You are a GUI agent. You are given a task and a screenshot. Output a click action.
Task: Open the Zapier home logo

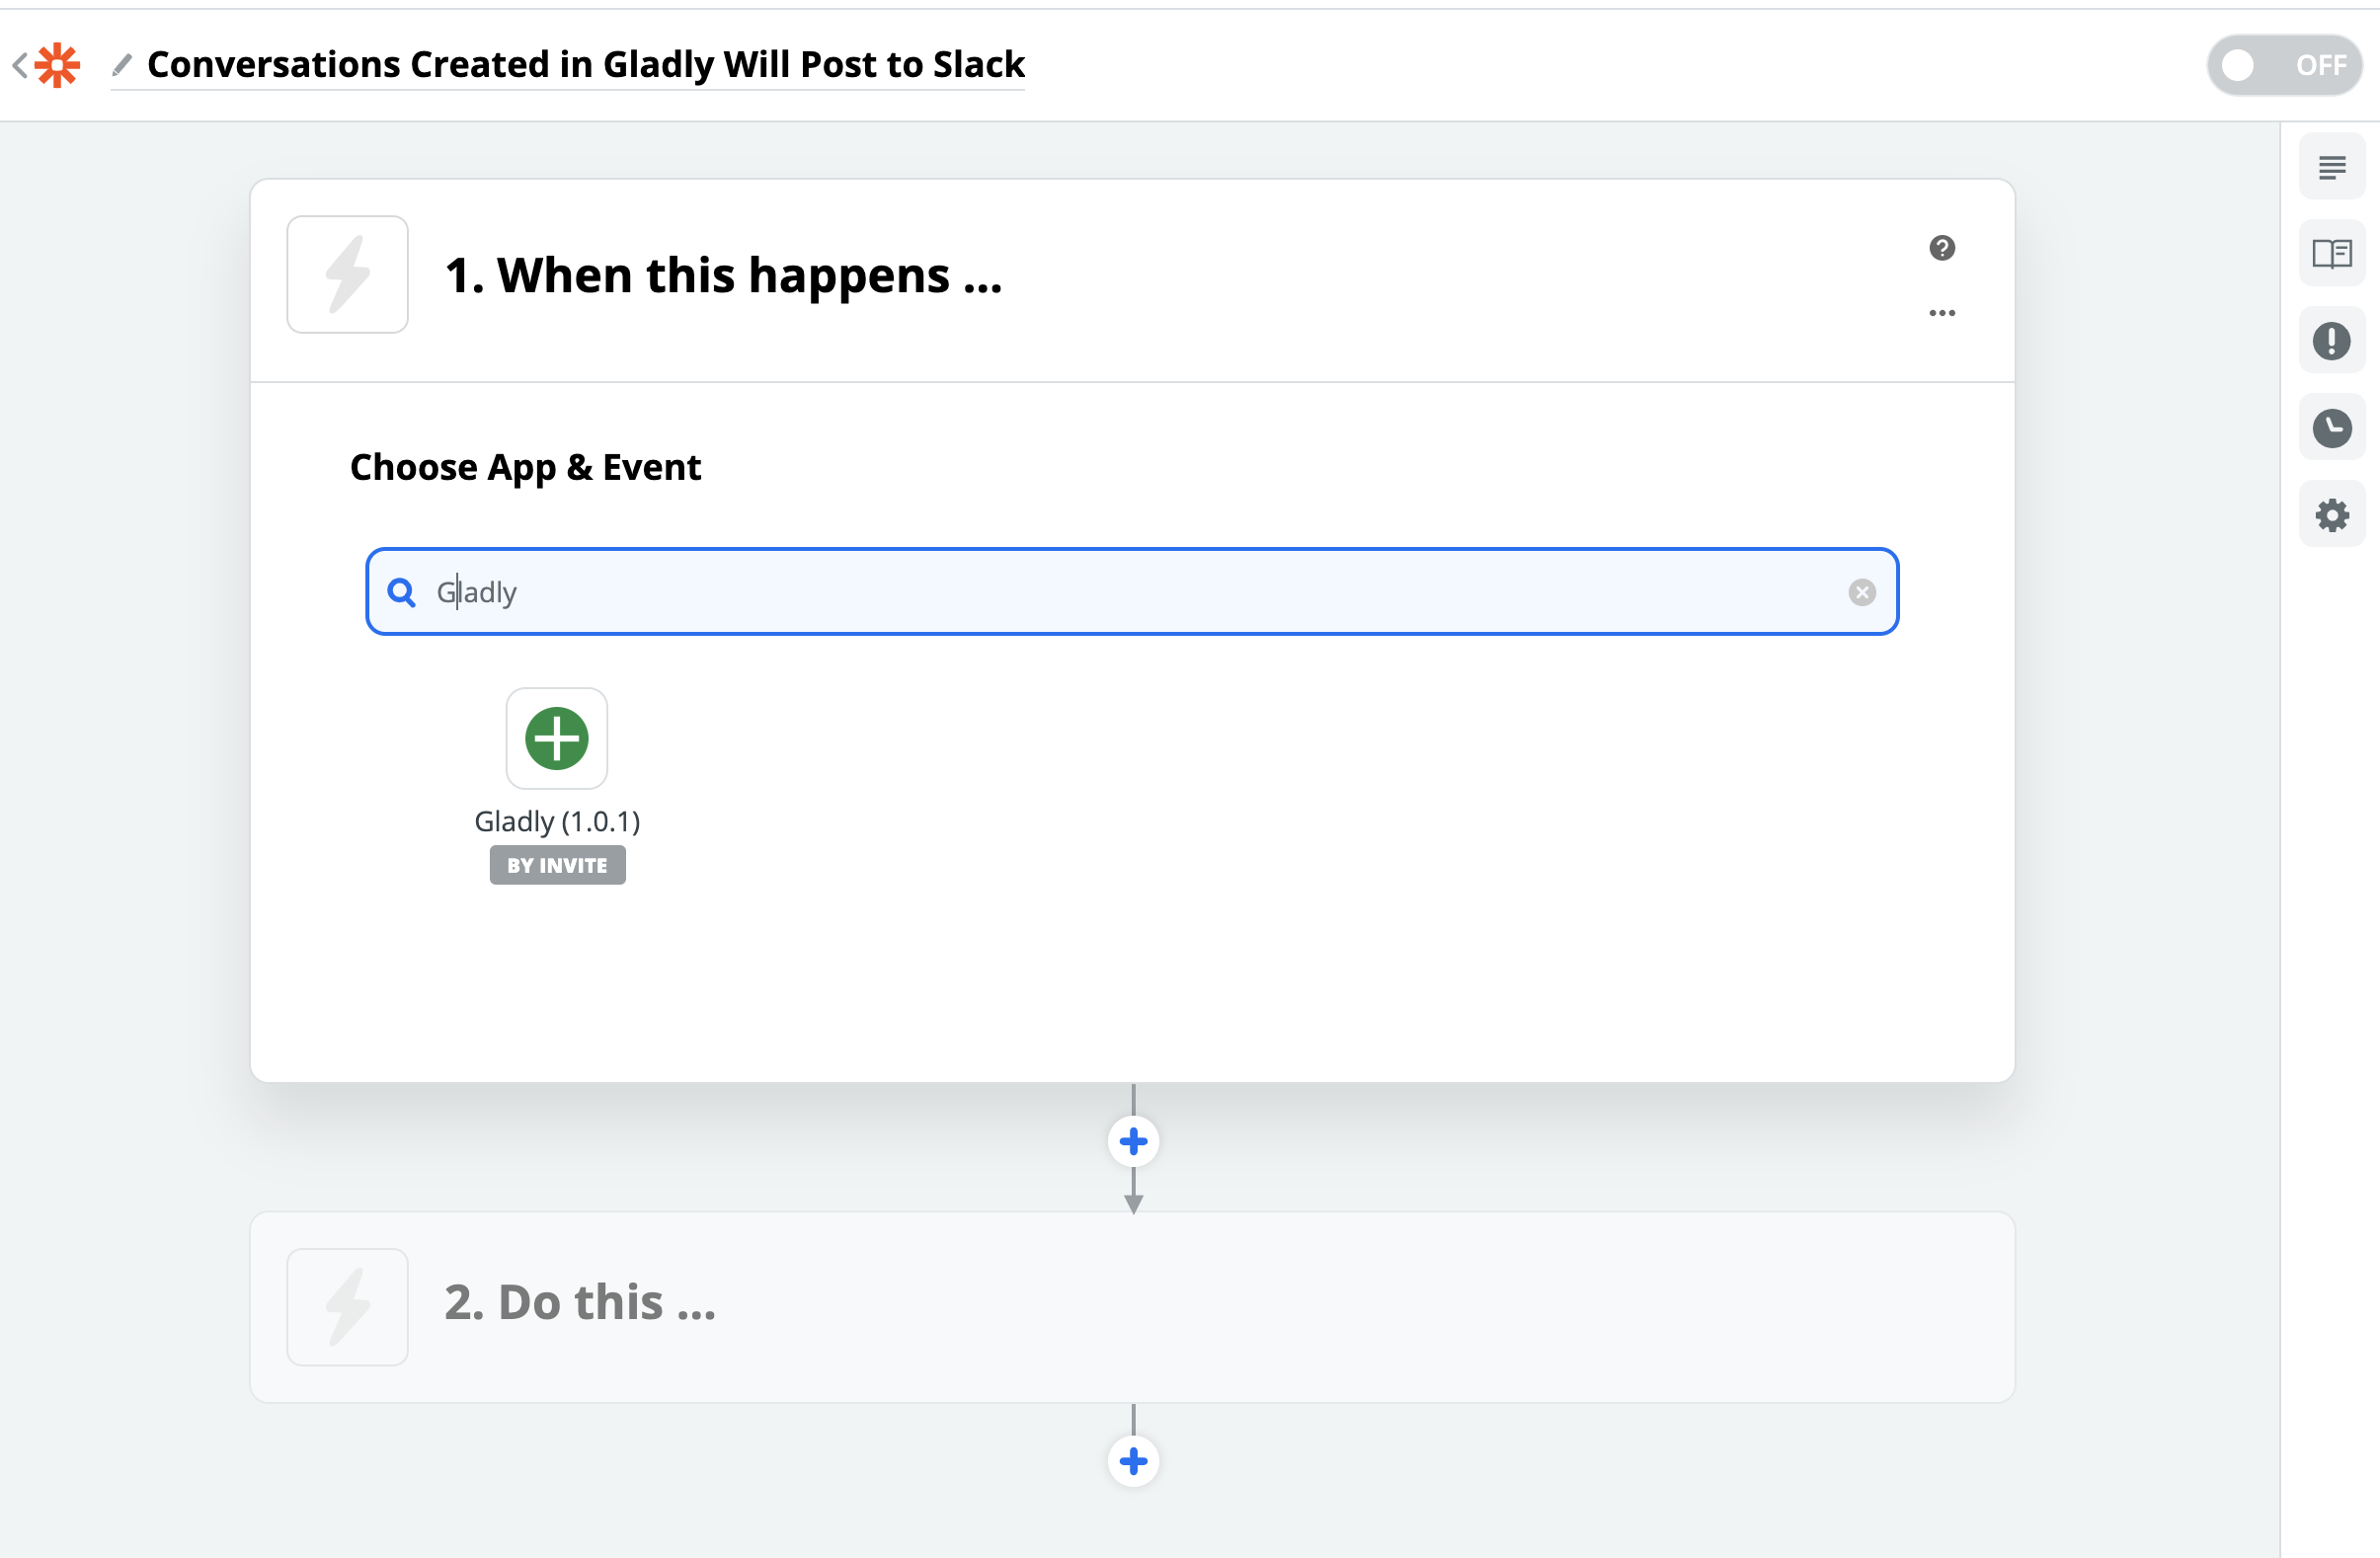(x=57, y=66)
